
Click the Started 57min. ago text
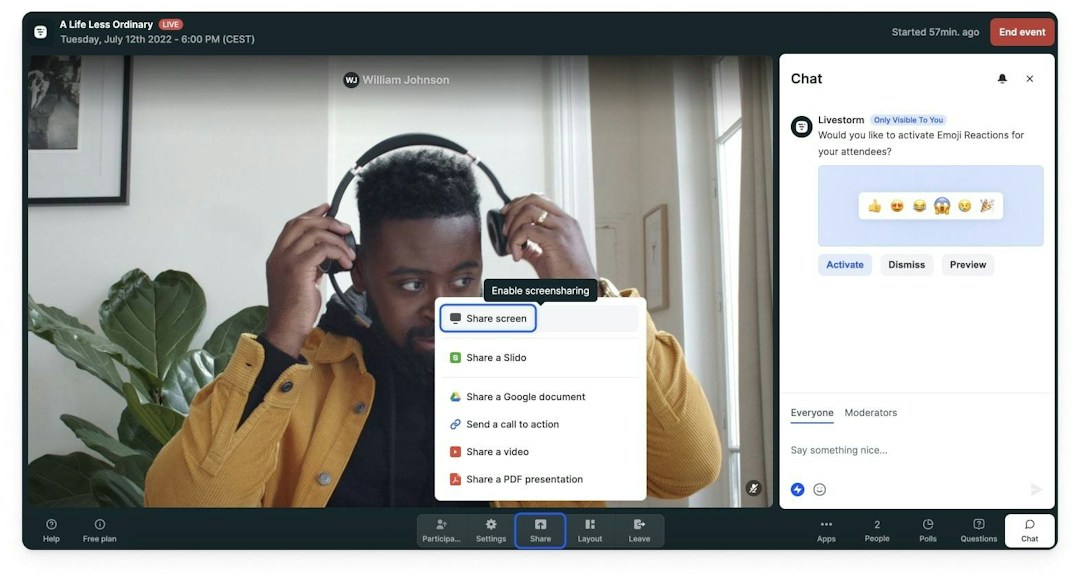pos(935,32)
